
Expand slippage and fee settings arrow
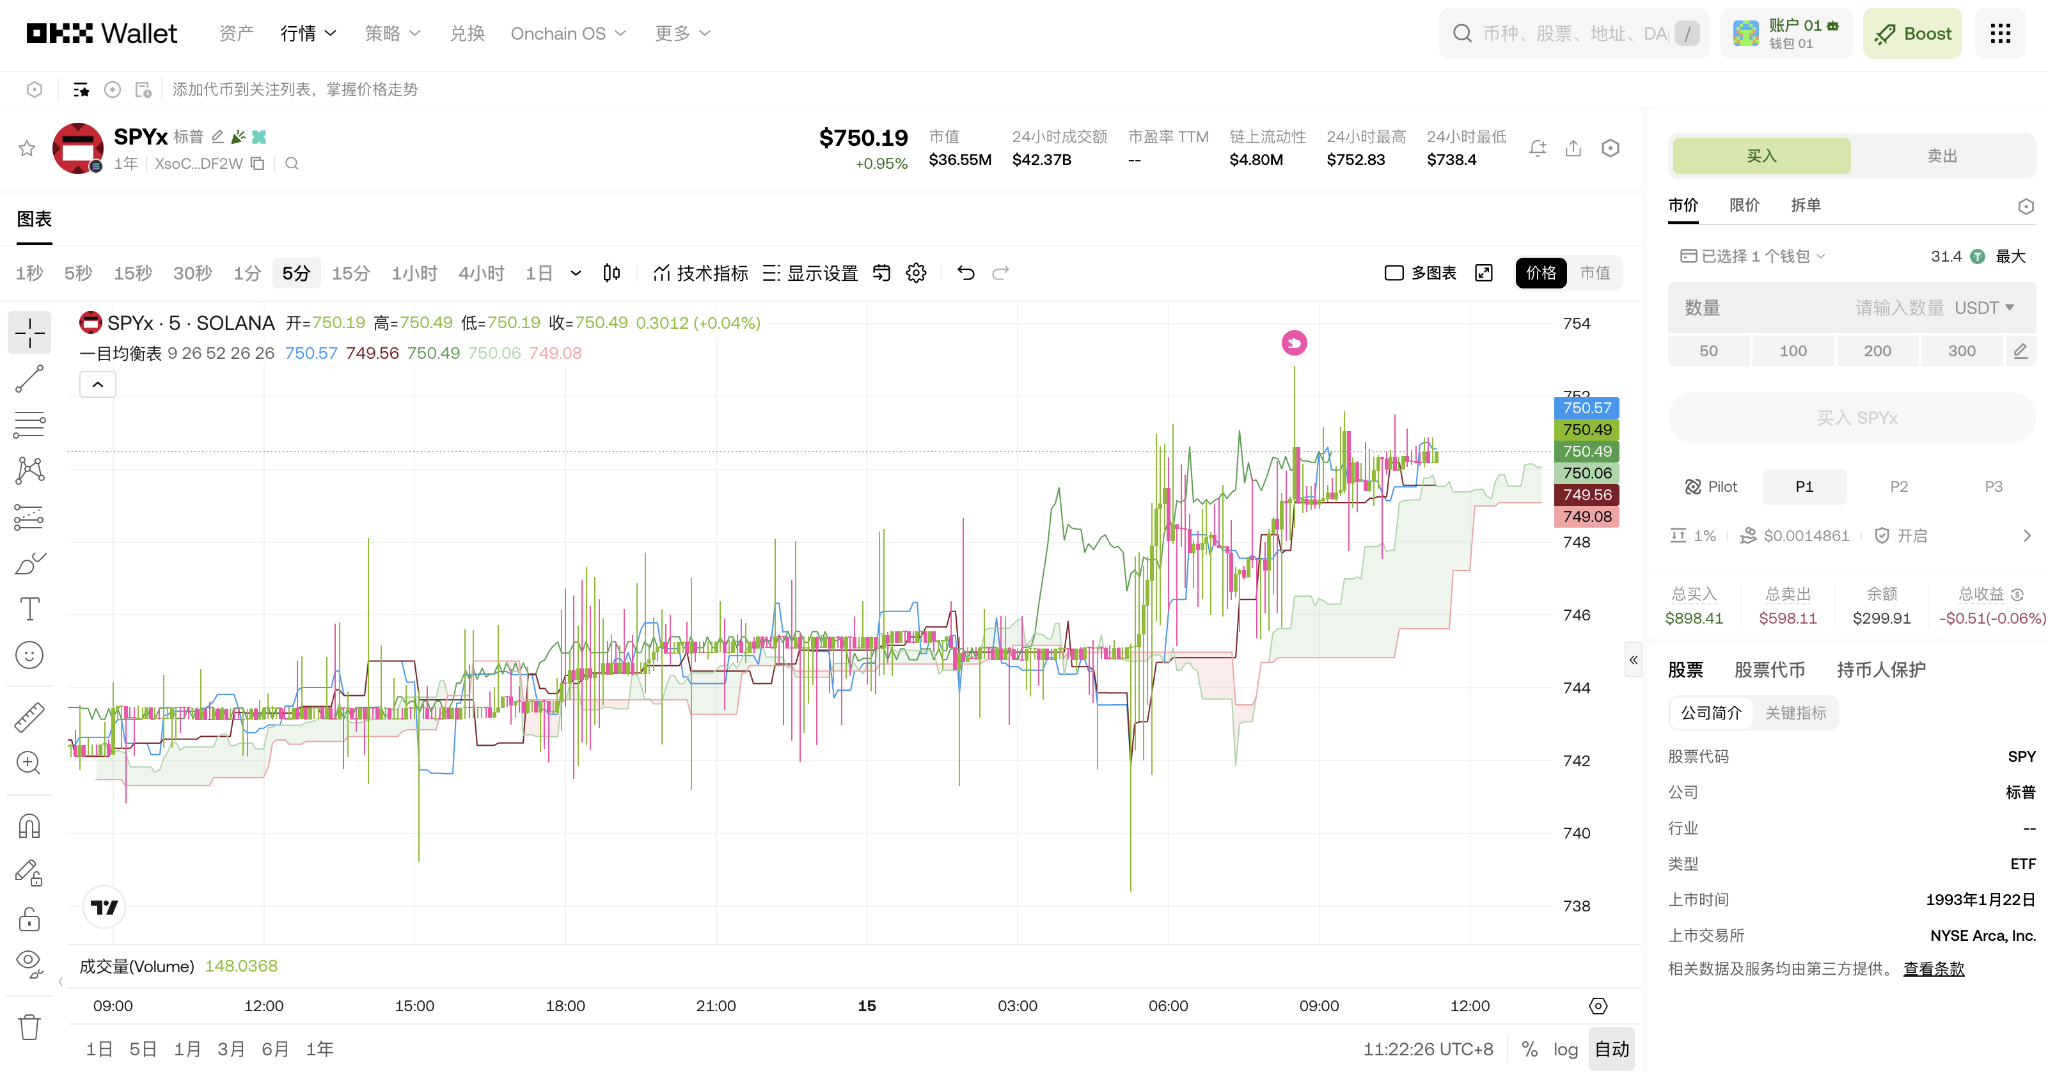click(x=2027, y=536)
